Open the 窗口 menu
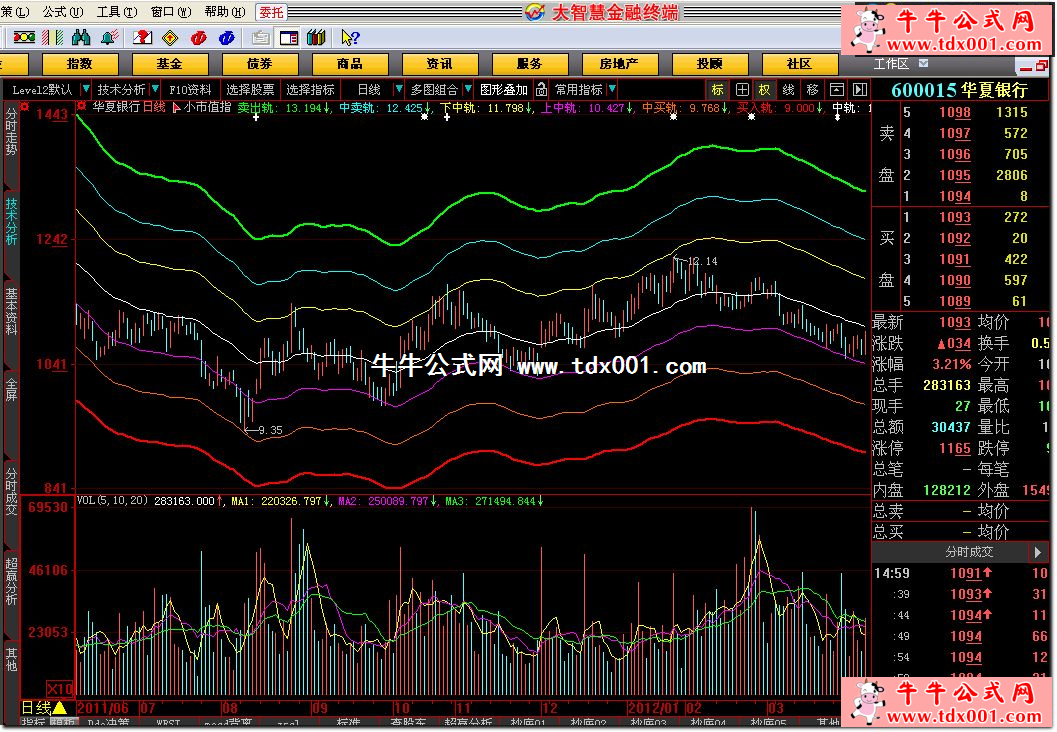 pyautogui.click(x=171, y=11)
